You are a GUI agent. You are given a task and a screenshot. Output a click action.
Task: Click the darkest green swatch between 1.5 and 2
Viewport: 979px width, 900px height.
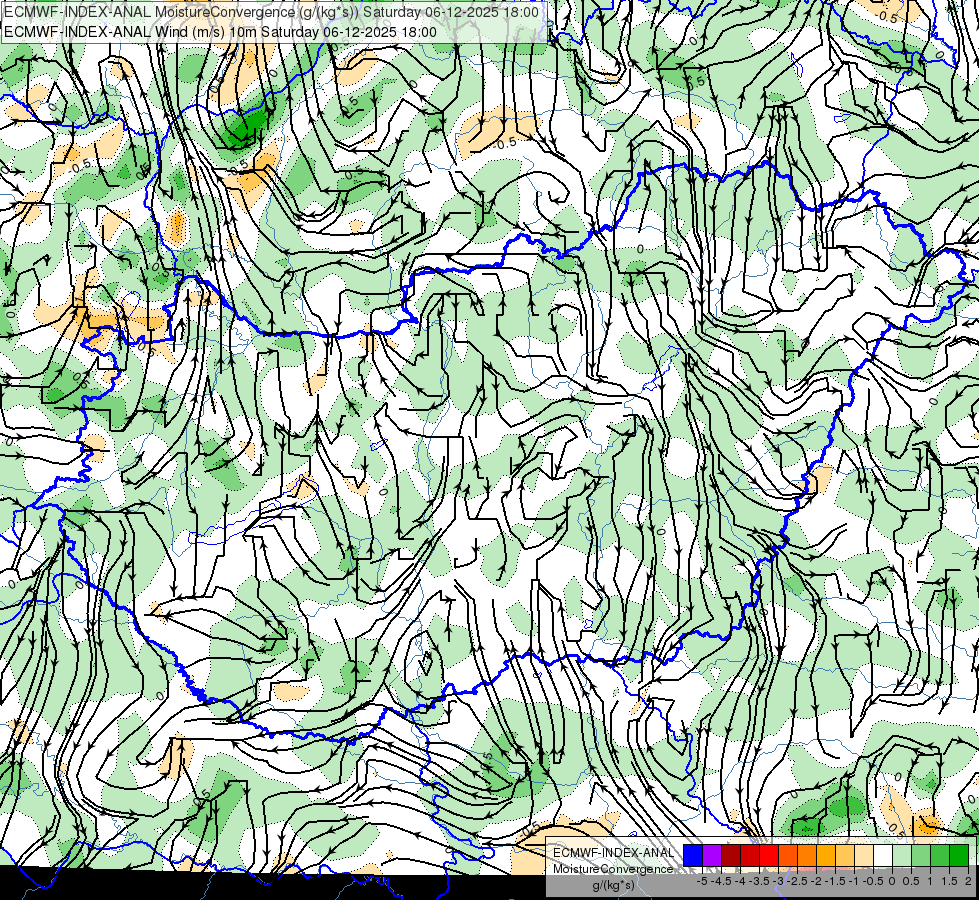pyautogui.click(x=959, y=855)
